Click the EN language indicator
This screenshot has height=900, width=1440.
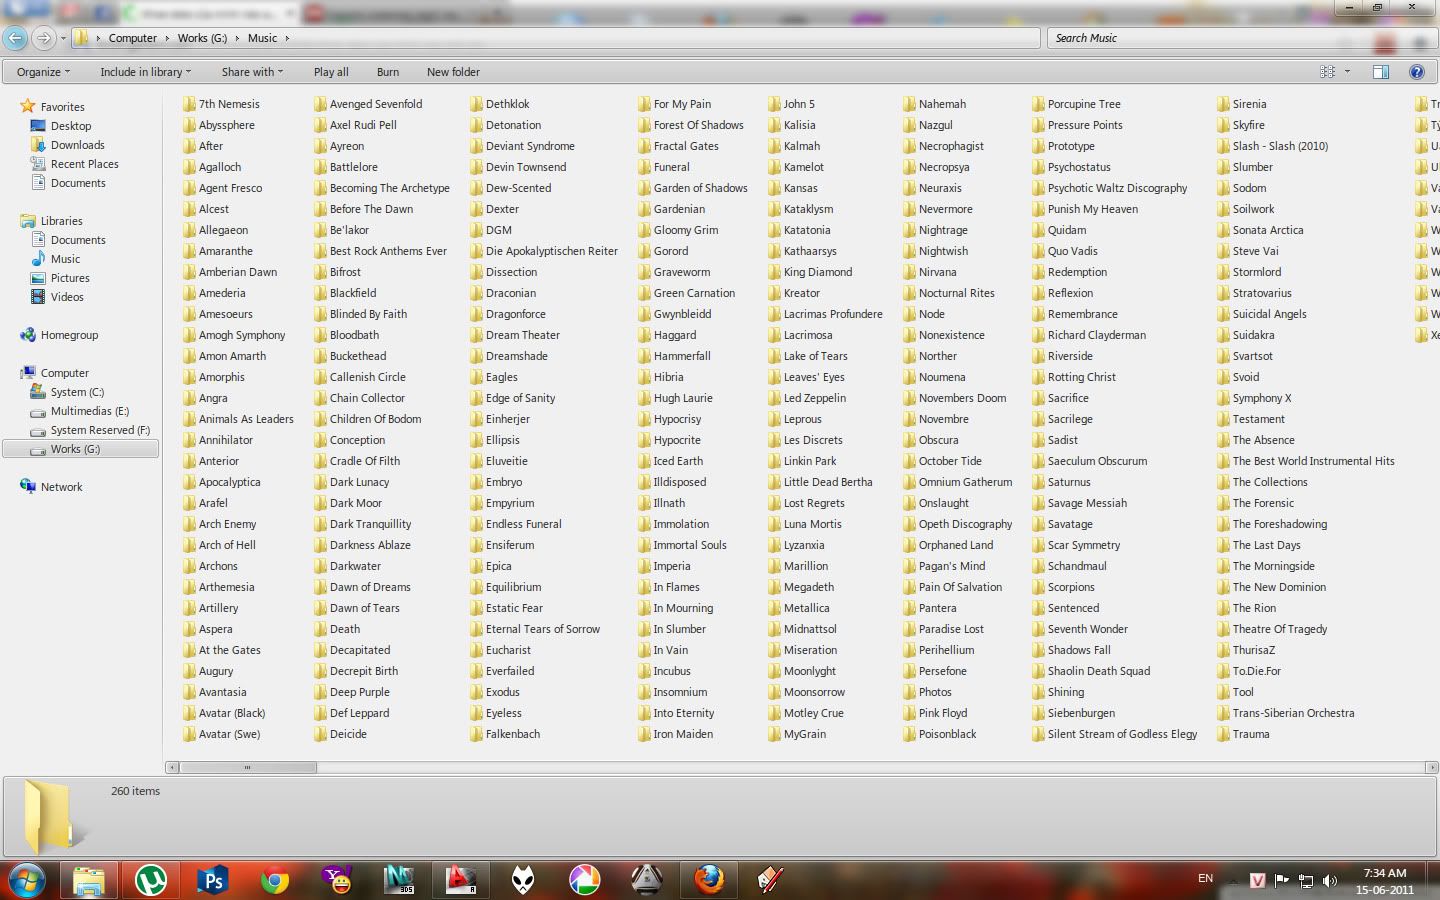pos(1205,878)
